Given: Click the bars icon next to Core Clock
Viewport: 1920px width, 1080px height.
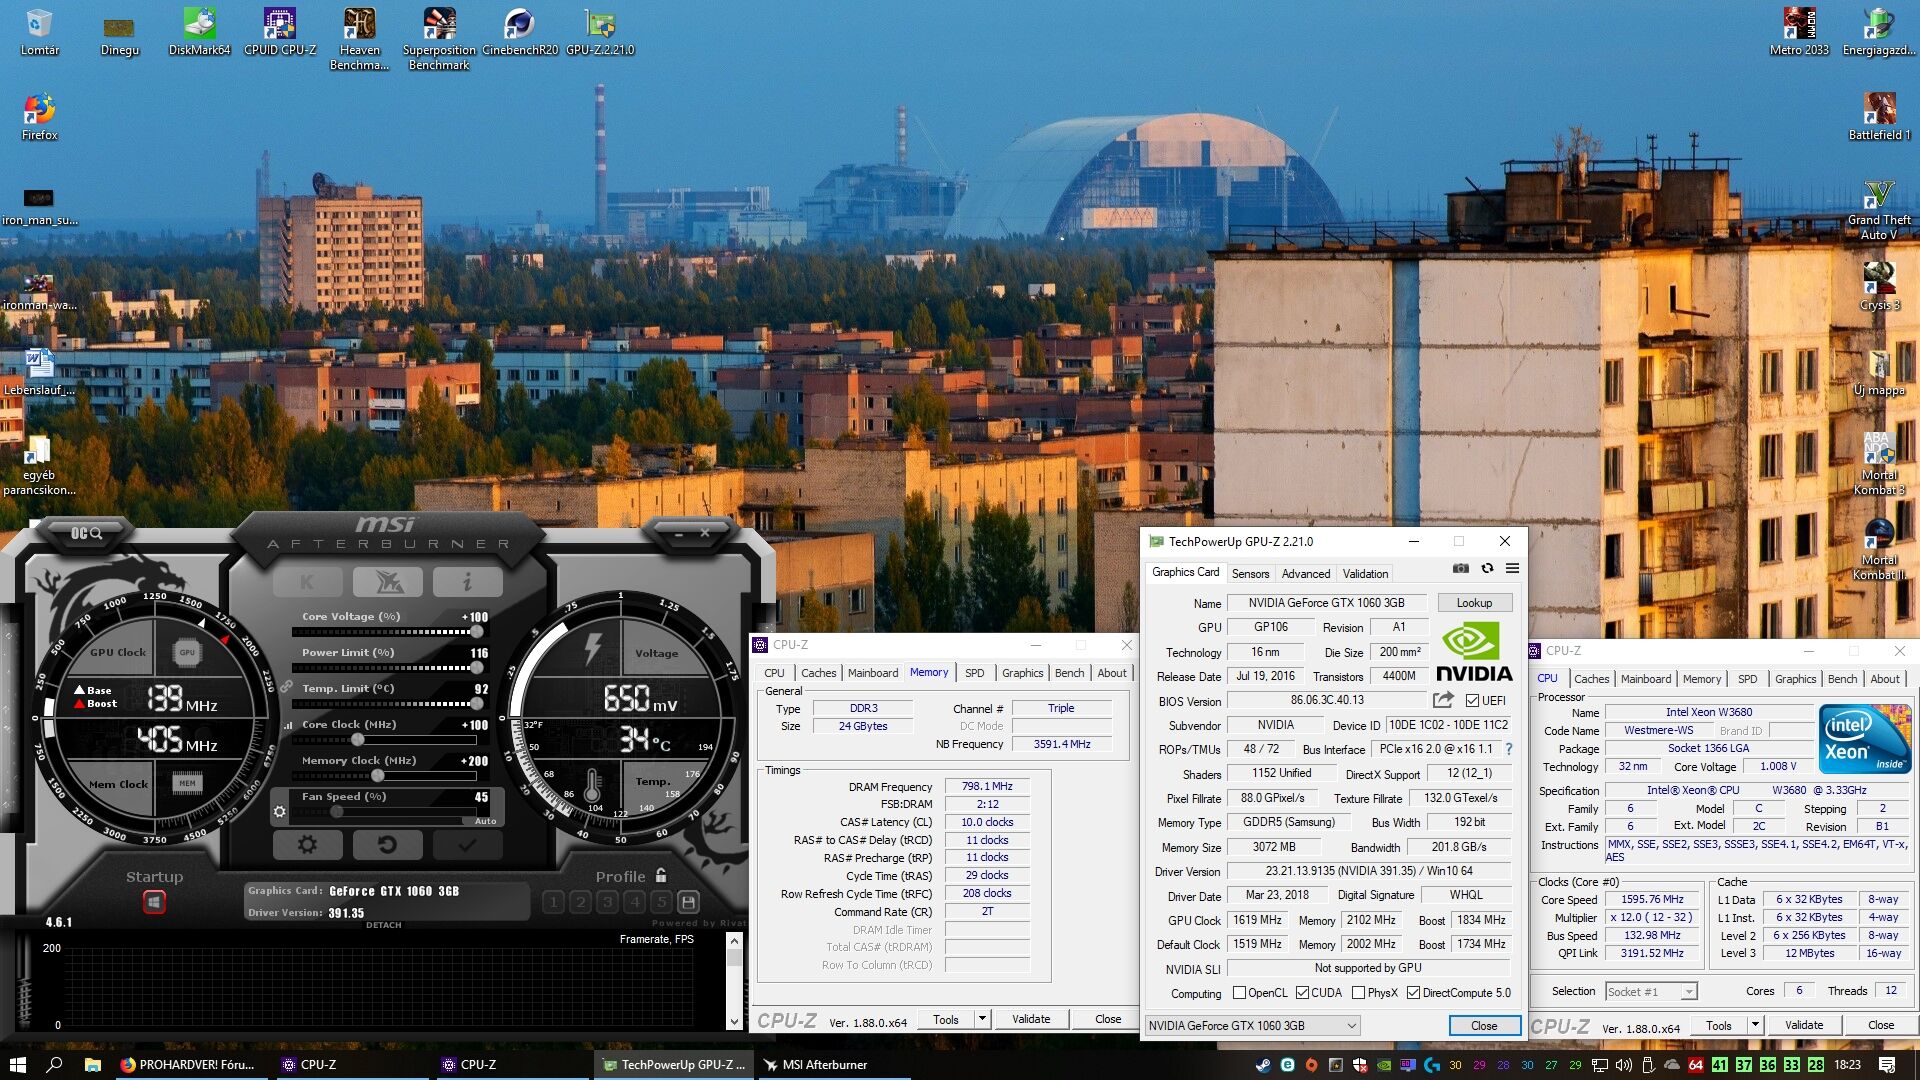Looking at the screenshot, I should [x=288, y=725].
